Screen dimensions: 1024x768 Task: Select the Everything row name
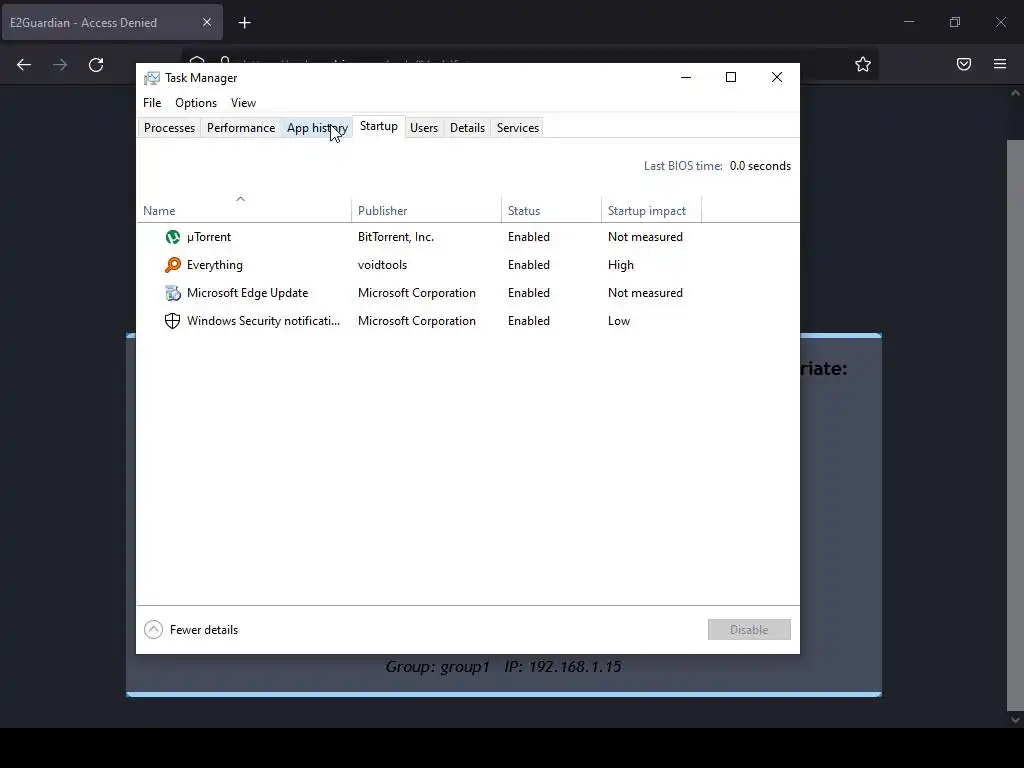(215, 265)
